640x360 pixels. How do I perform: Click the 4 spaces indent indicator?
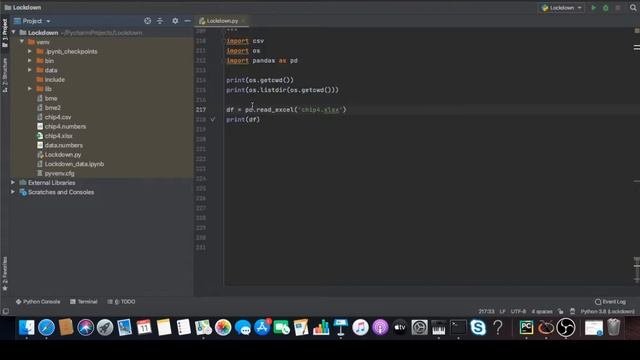click(x=542, y=311)
